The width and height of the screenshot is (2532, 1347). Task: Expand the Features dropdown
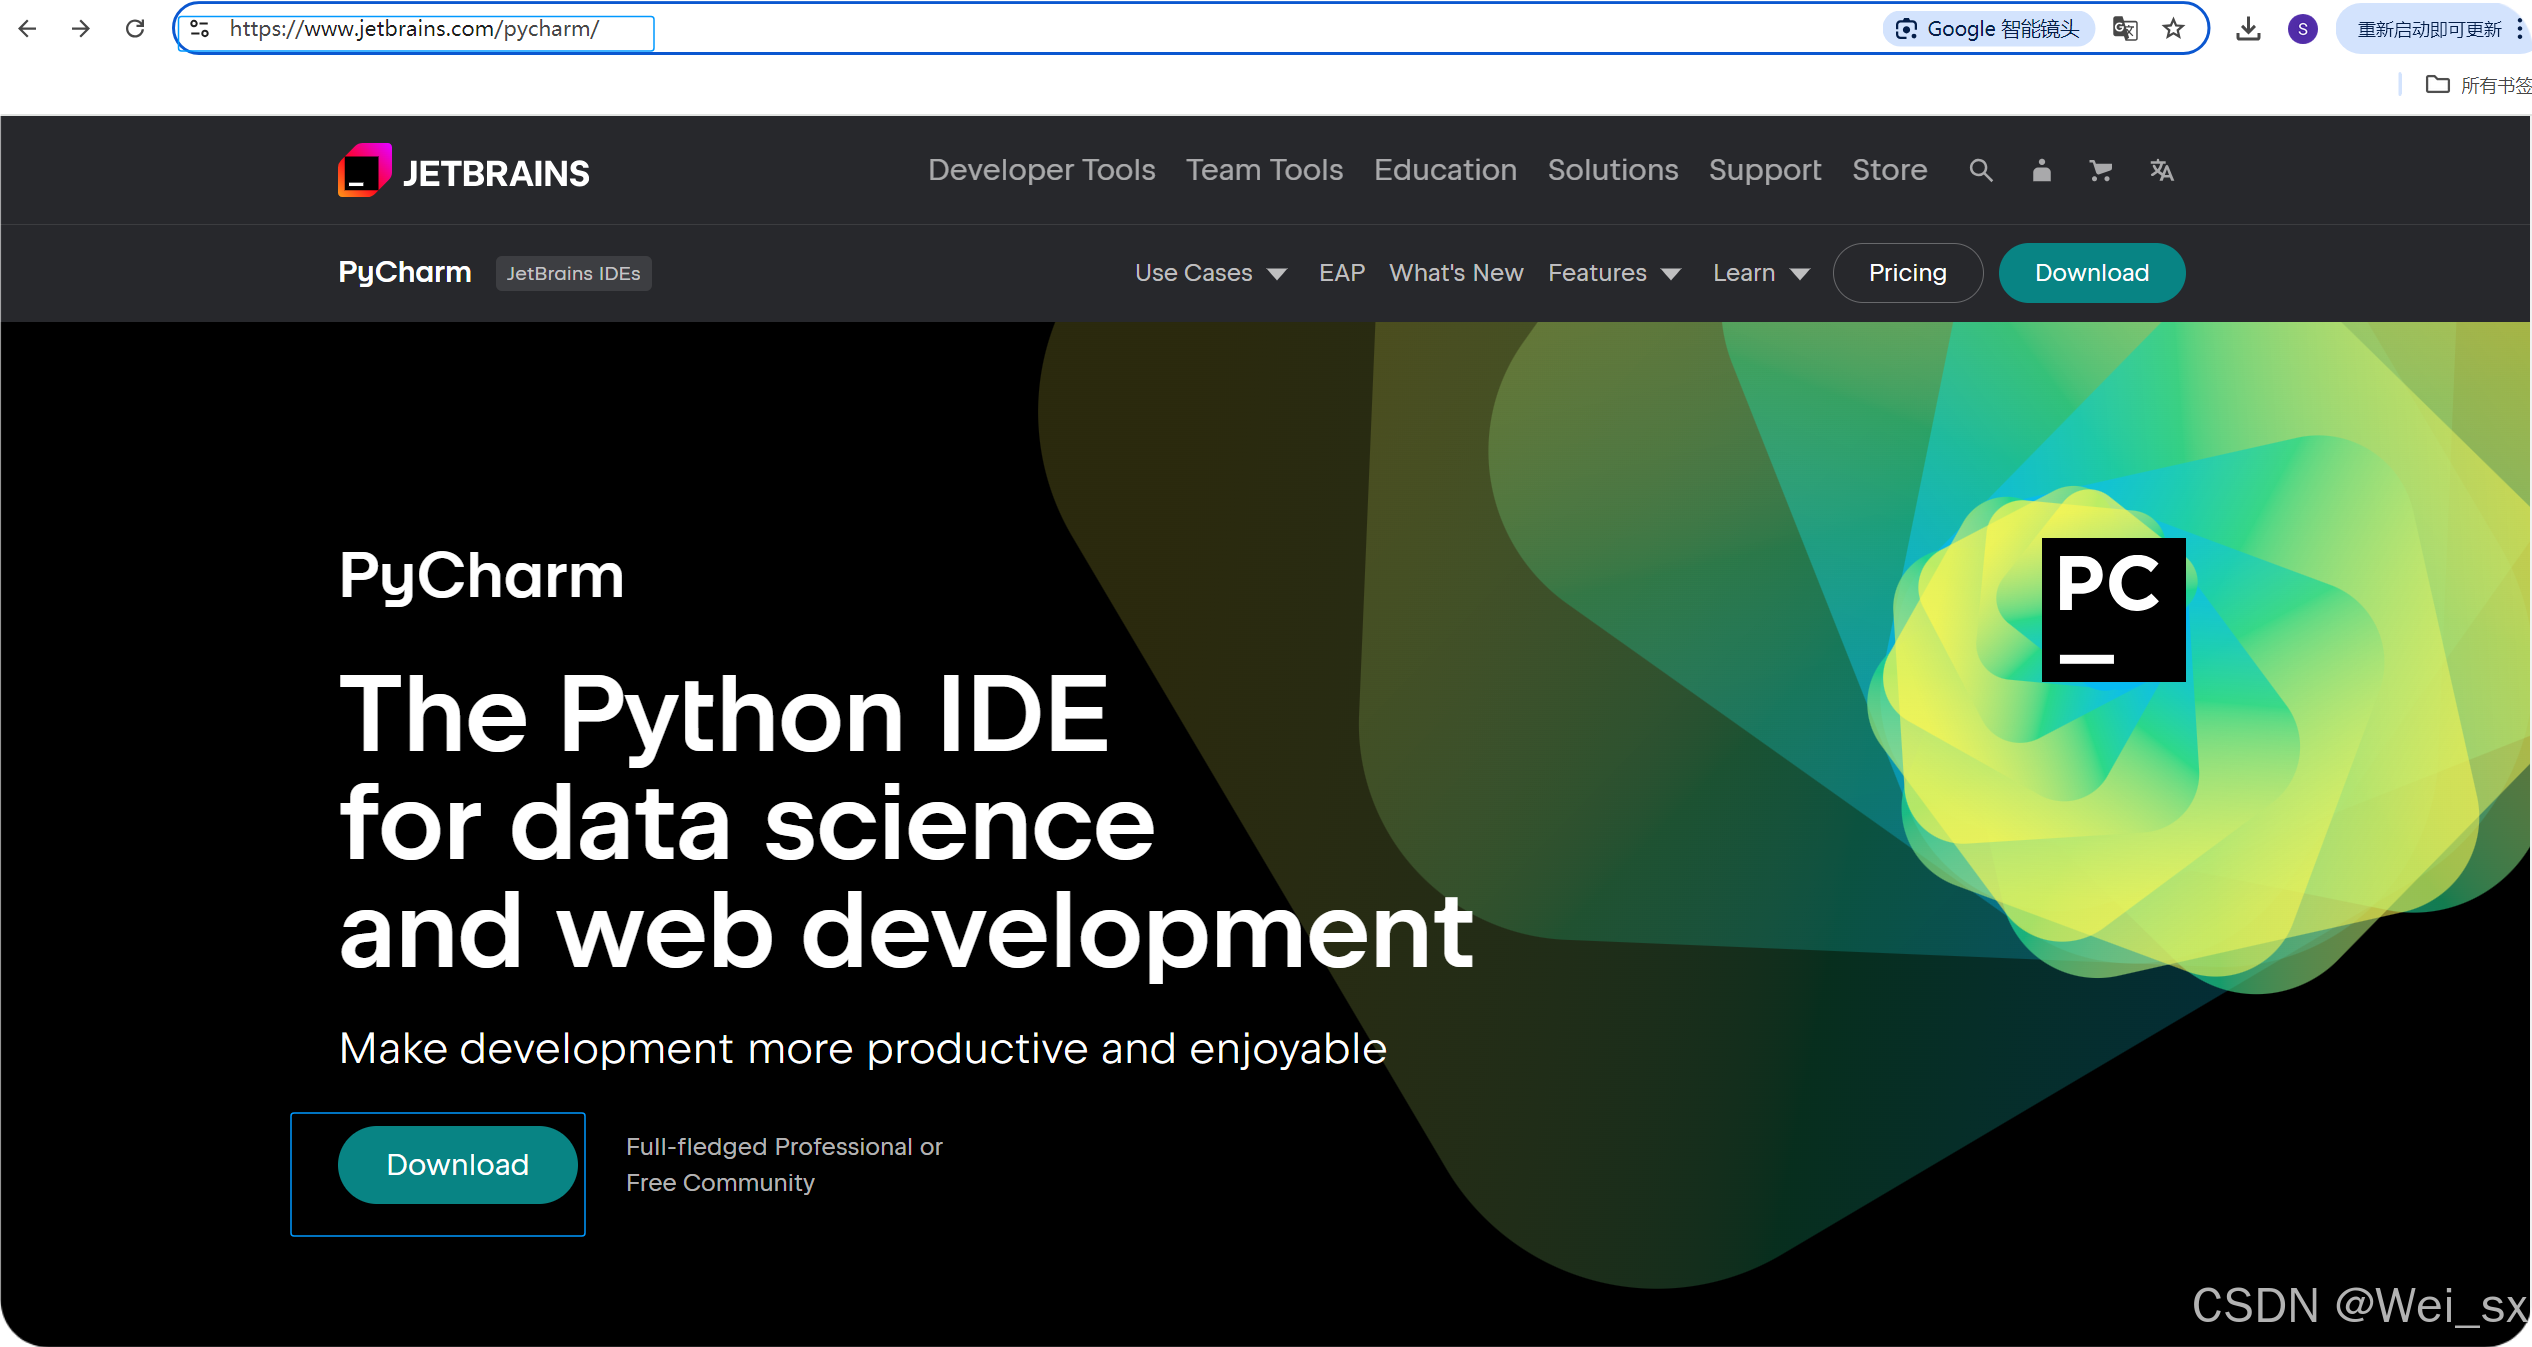1614,273
